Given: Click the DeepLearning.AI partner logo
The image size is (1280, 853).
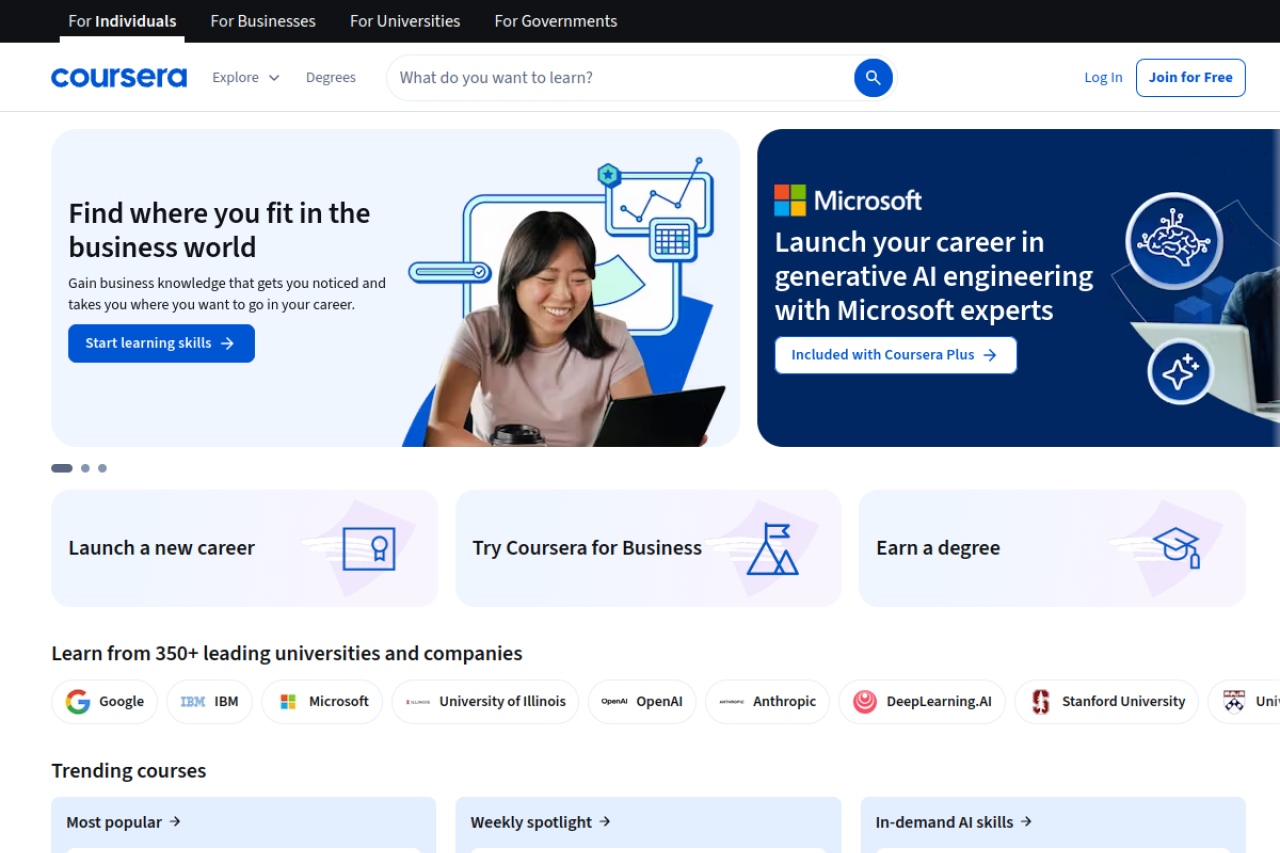Looking at the screenshot, I should tap(921, 701).
